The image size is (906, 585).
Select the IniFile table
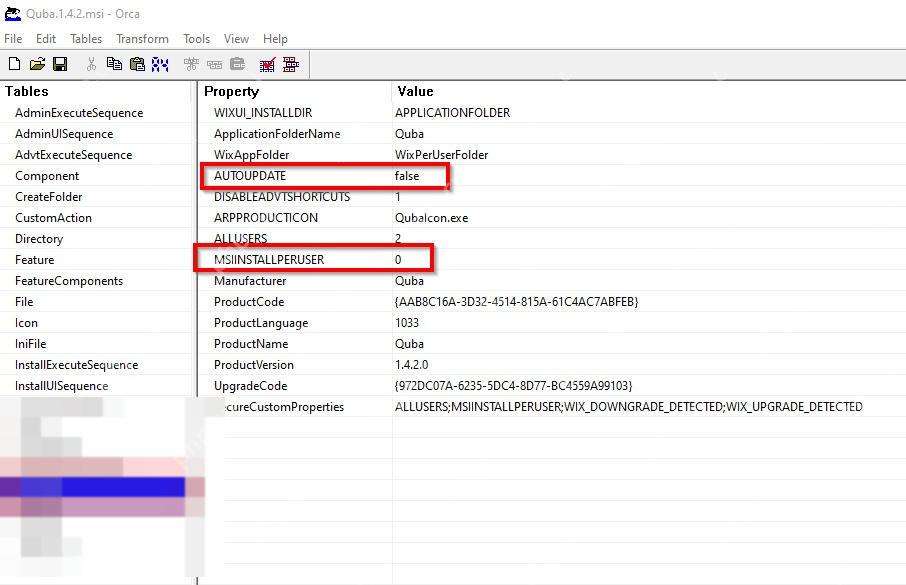coord(31,344)
